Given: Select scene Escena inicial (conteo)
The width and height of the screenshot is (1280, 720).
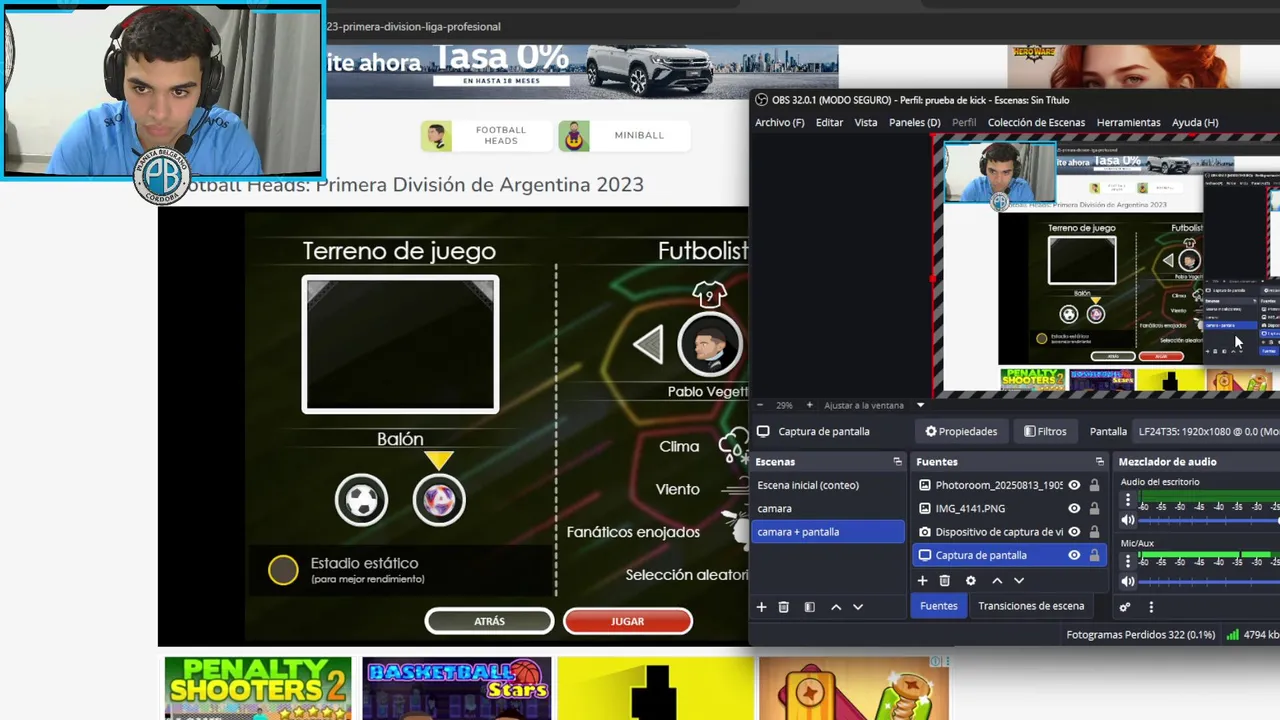Looking at the screenshot, I should pyautogui.click(x=827, y=485).
